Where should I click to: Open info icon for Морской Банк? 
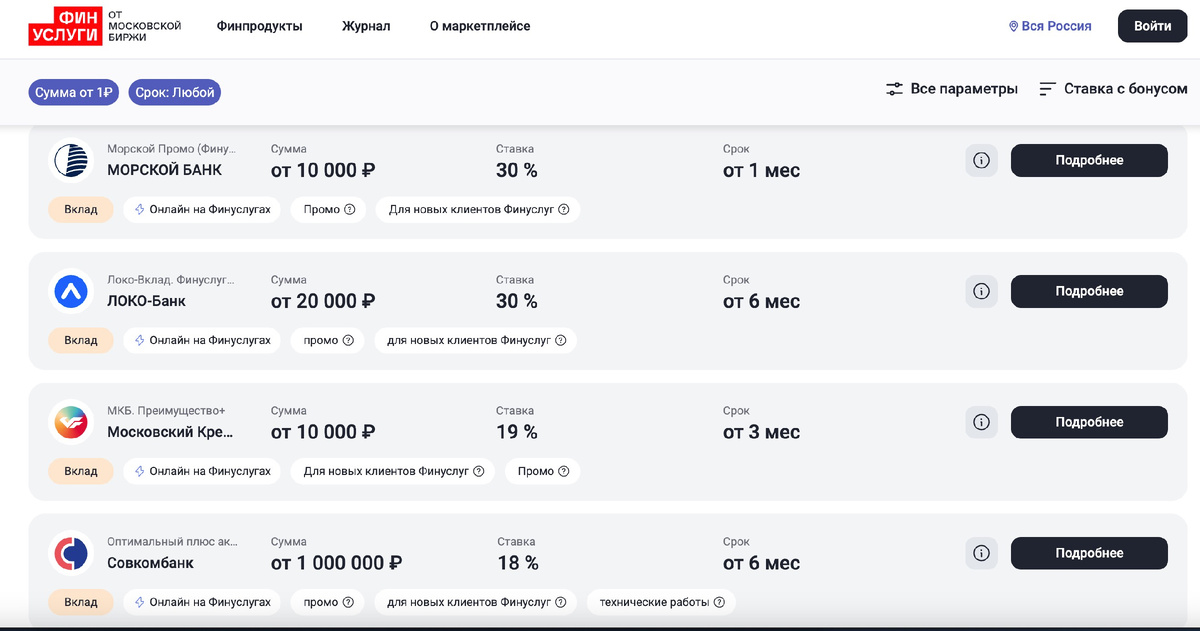[981, 160]
